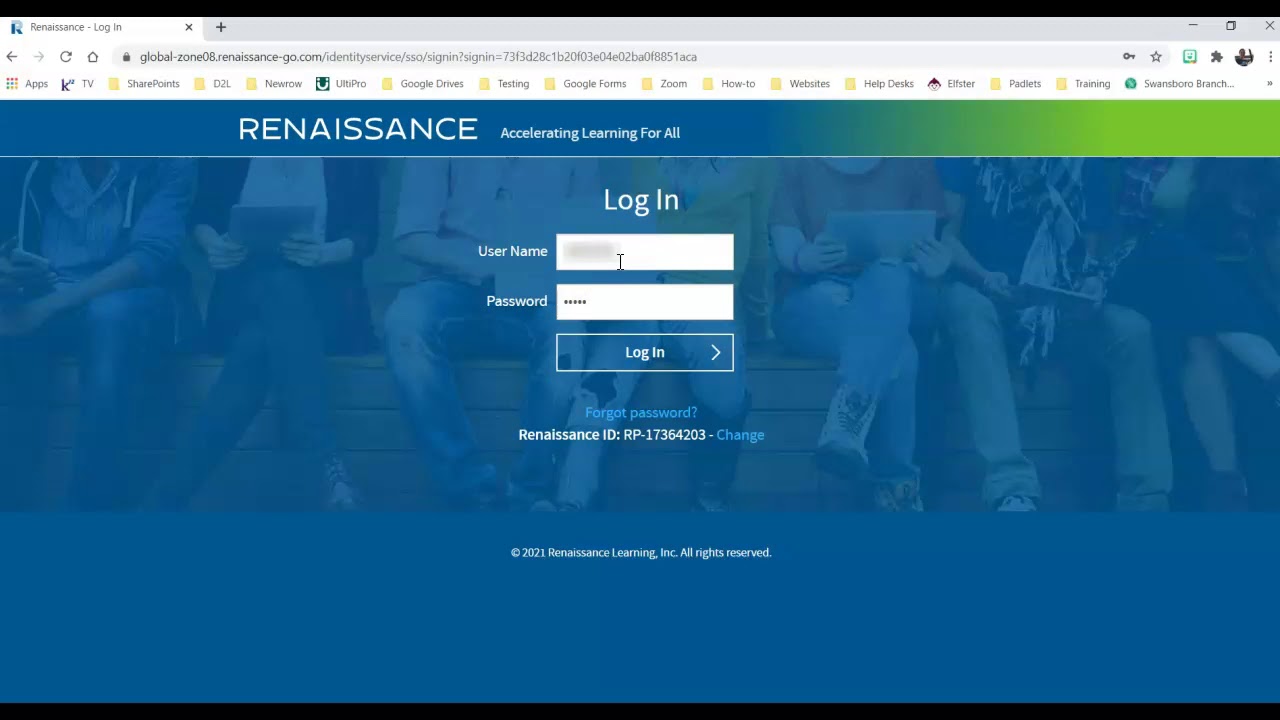This screenshot has width=1280, height=720.
Task: Click Change next to Renaissance ID
Action: click(x=740, y=435)
